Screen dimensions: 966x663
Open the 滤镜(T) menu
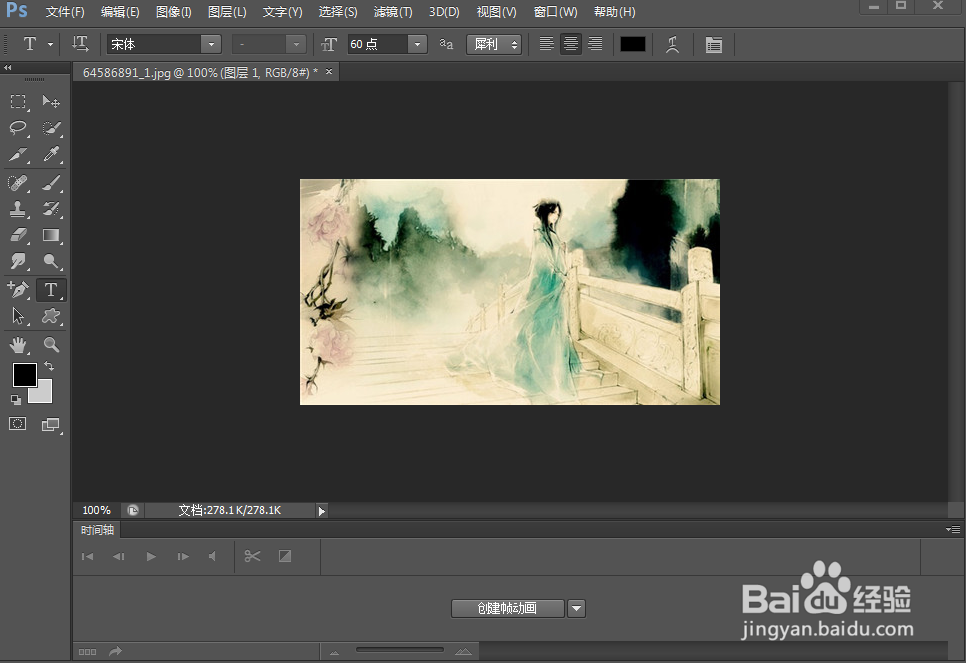[393, 12]
